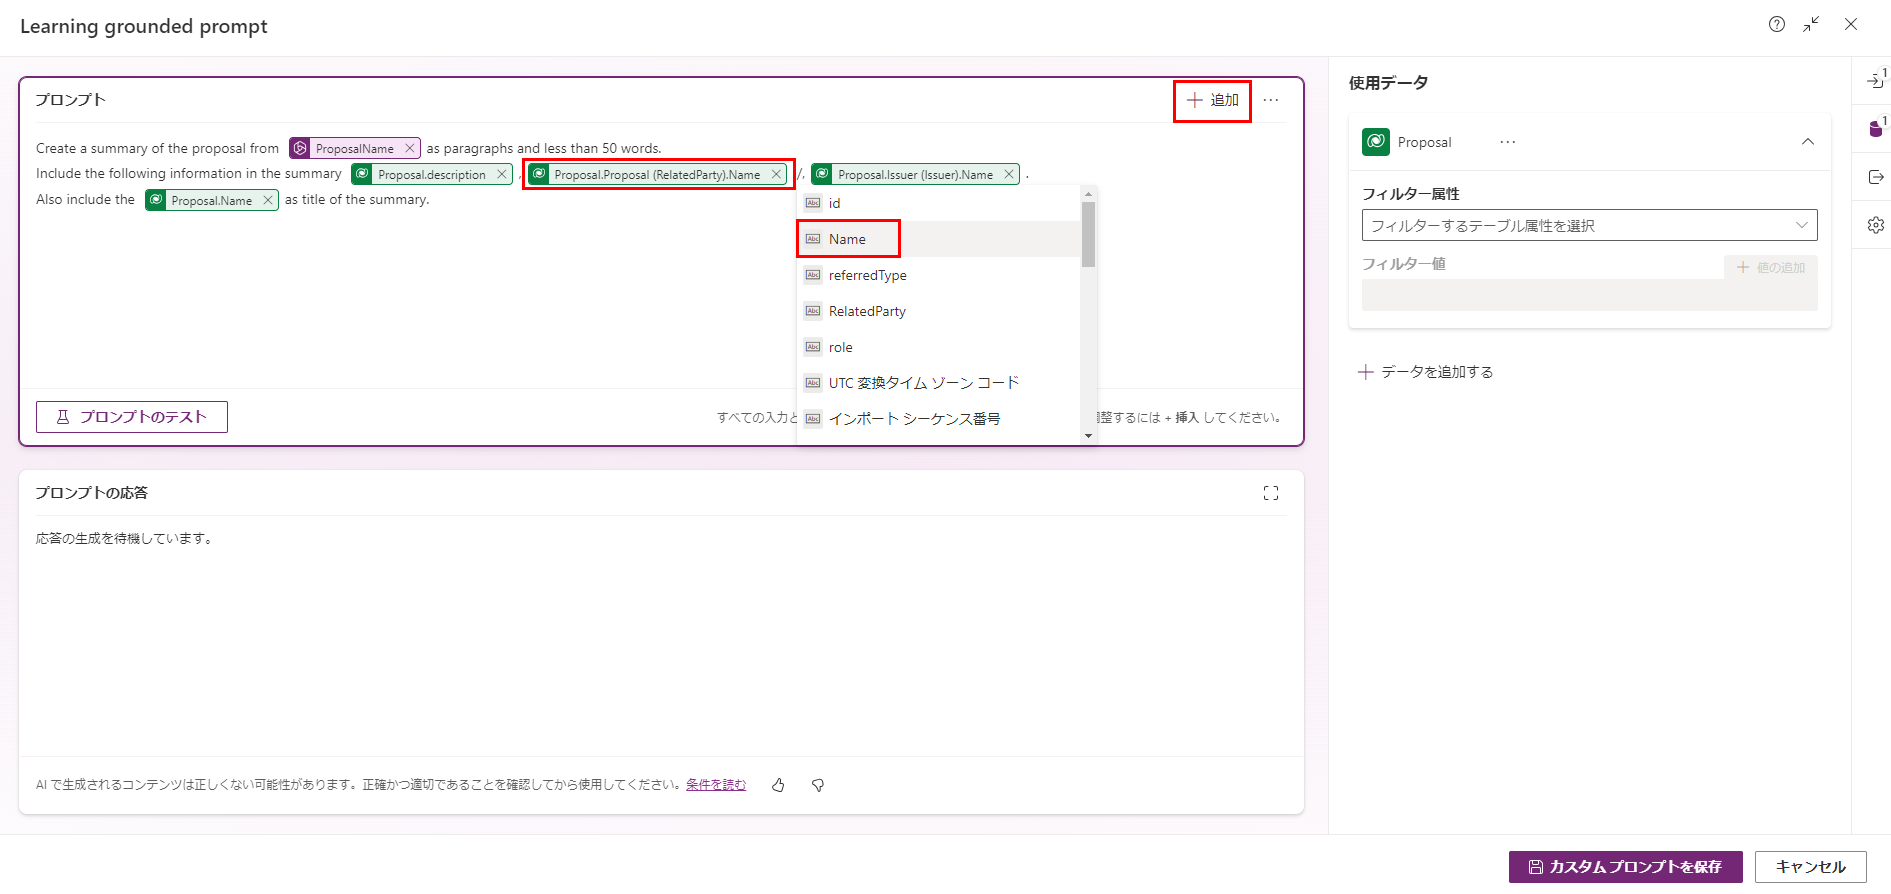Image resolution: width=1891 pixels, height=894 pixels.
Task: Click the collapse window arrows icon
Action: 1811,25
